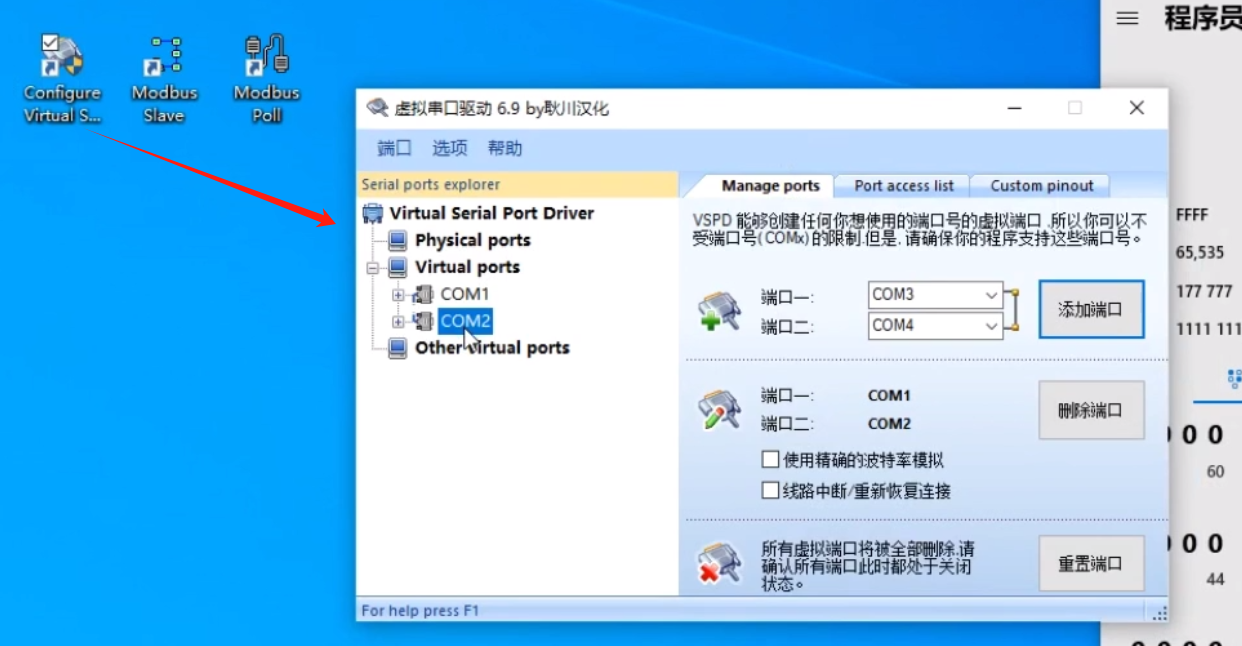Expand the COM2 tree node
Image resolution: width=1242 pixels, height=646 pixels.
pyautogui.click(x=398, y=322)
